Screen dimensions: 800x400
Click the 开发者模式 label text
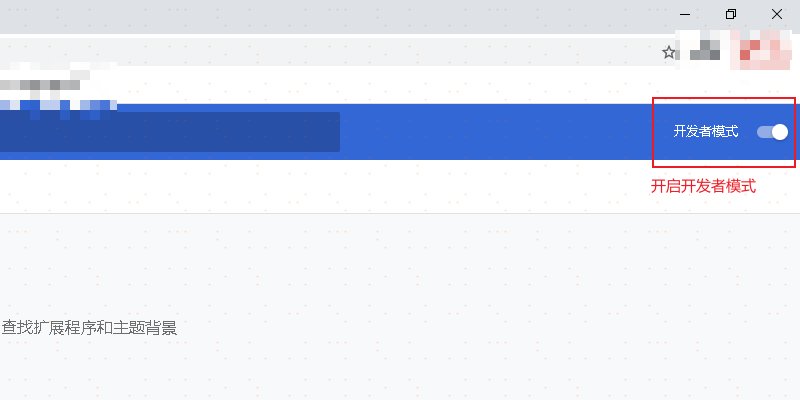tap(705, 132)
